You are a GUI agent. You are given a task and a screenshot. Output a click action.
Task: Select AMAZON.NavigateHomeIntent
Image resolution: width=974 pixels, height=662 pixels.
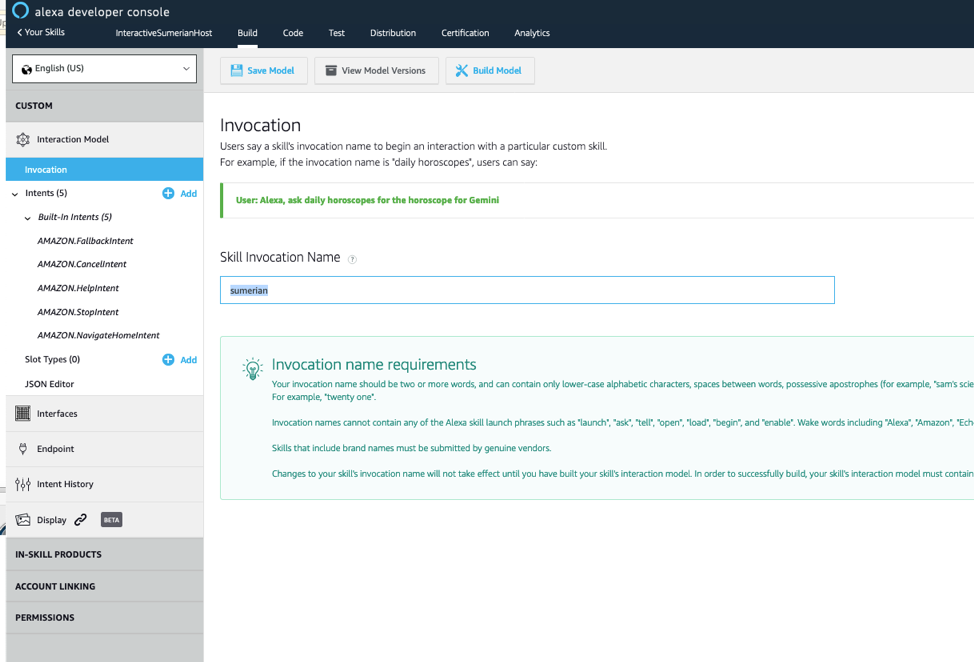coord(98,335)
